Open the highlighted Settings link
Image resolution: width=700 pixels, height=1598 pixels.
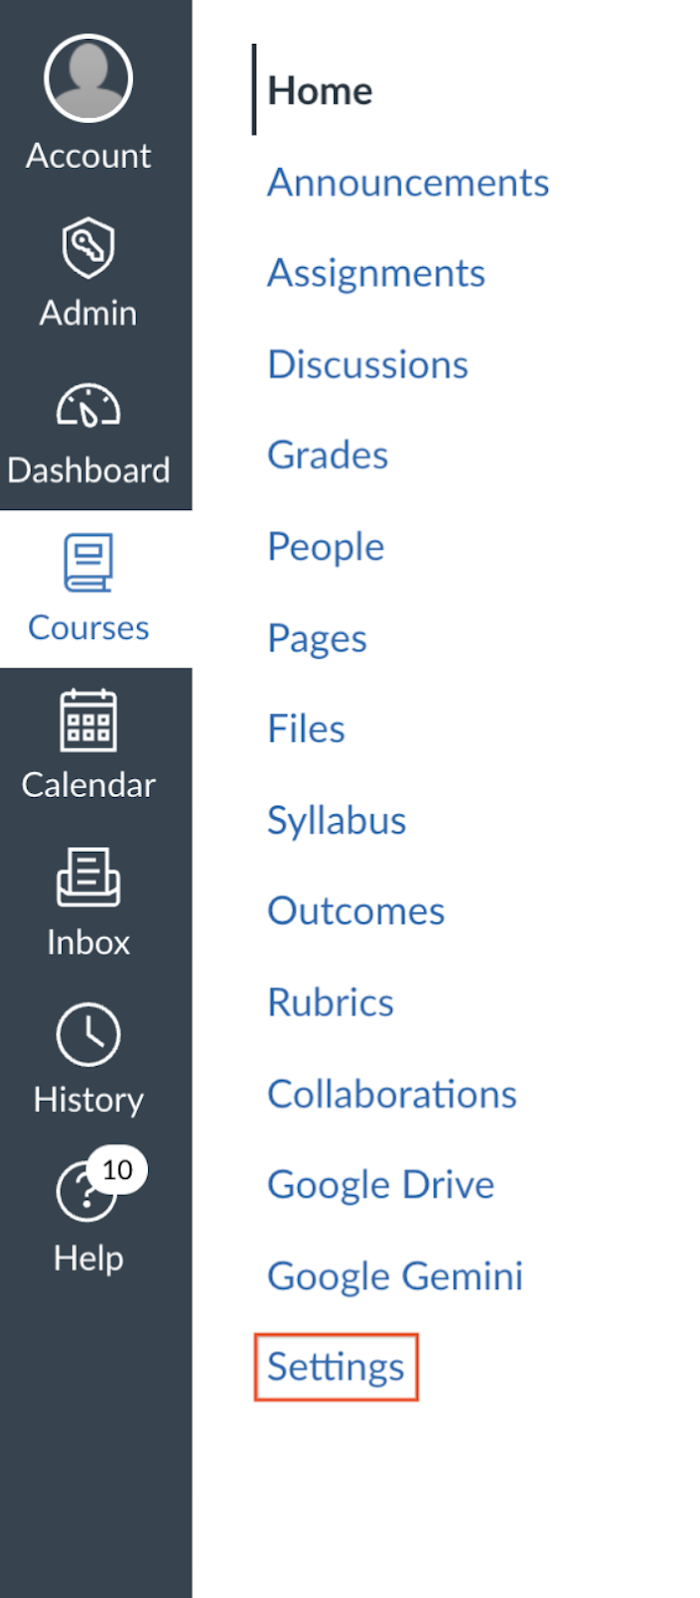point(336,1367)
